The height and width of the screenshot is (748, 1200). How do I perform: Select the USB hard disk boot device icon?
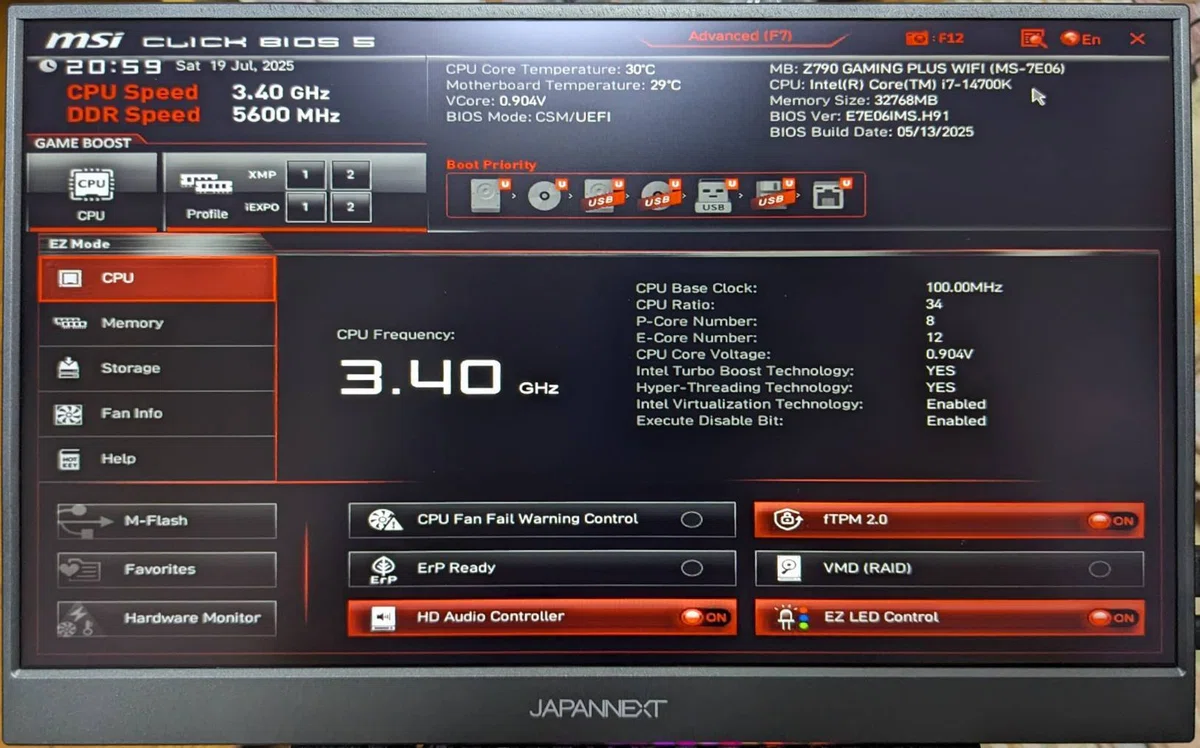pos(600,195)
